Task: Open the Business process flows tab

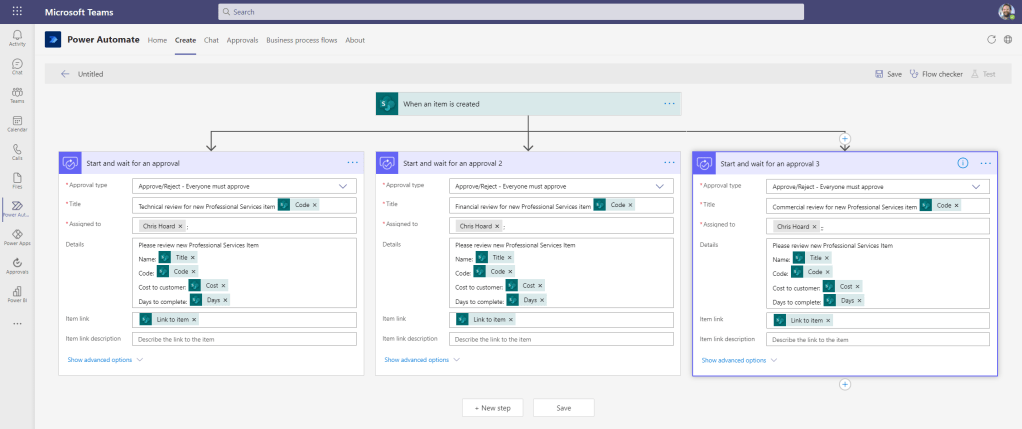Action: (x=302, y=40)
